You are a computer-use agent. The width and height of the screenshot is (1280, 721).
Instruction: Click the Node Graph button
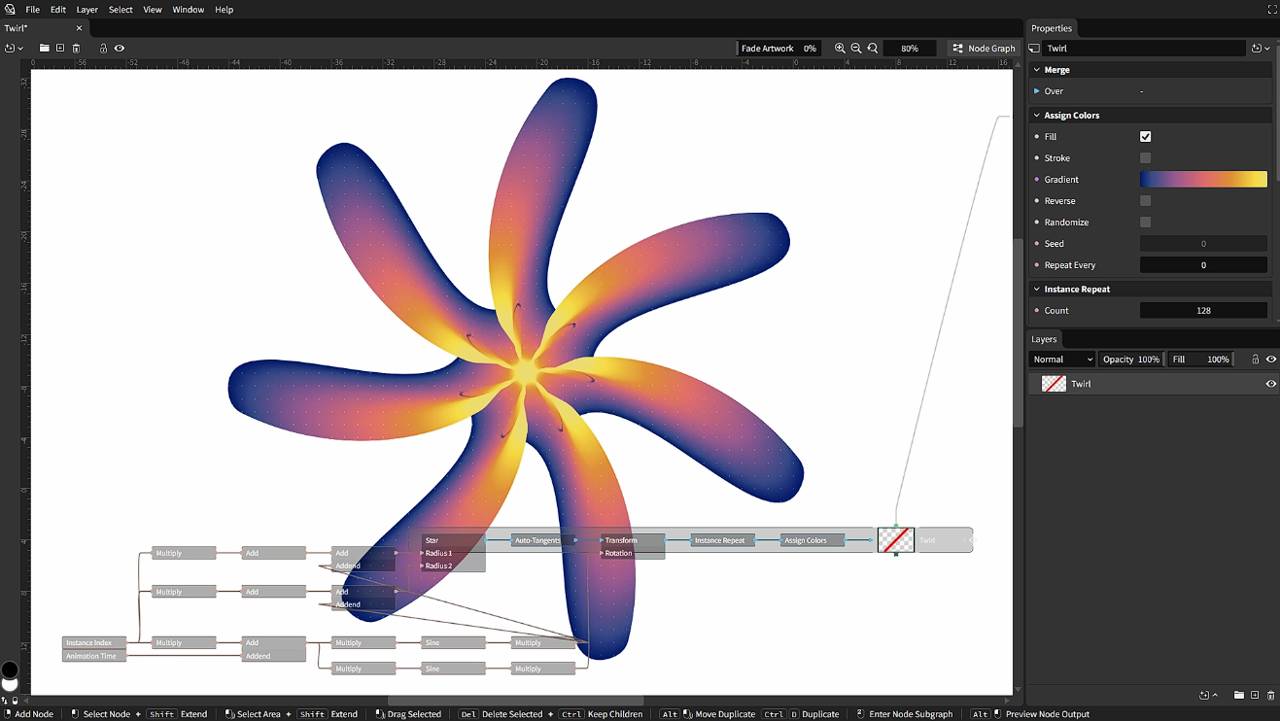coord(983,48)
